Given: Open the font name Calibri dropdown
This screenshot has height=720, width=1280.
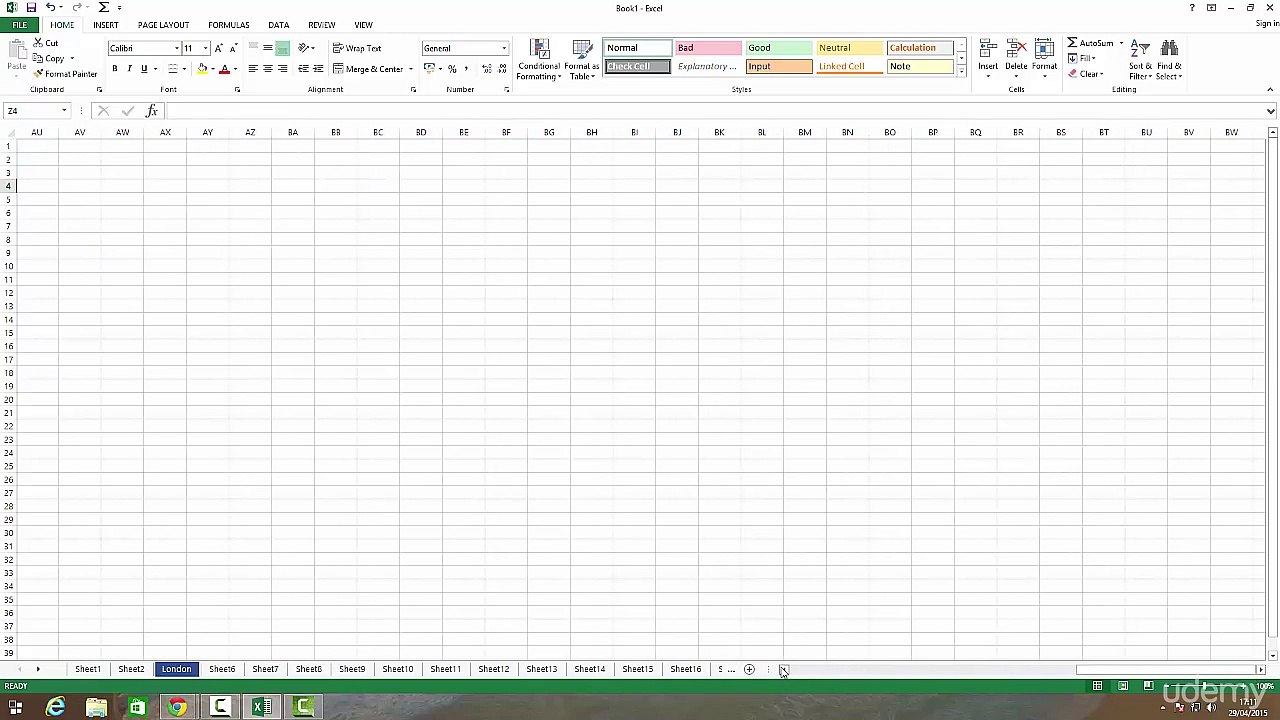Looking at the screenshot, I should [177, 48].
